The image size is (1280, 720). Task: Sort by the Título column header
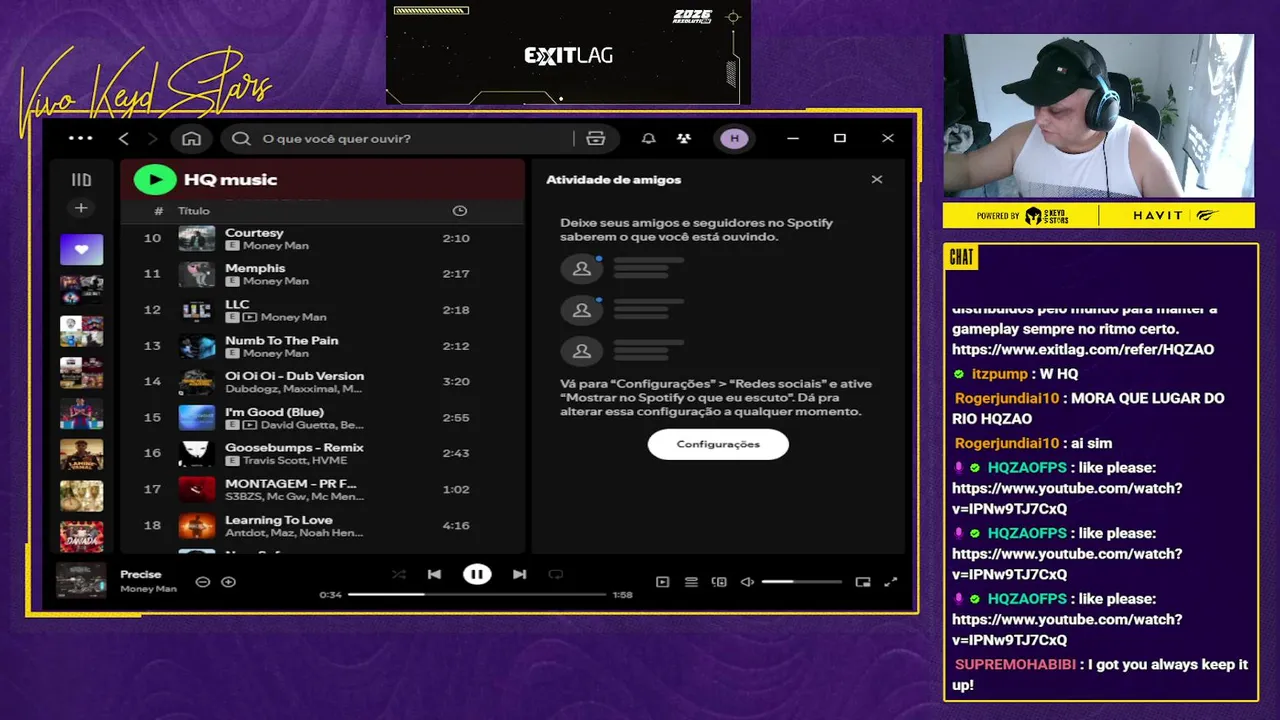coord(194,211)
